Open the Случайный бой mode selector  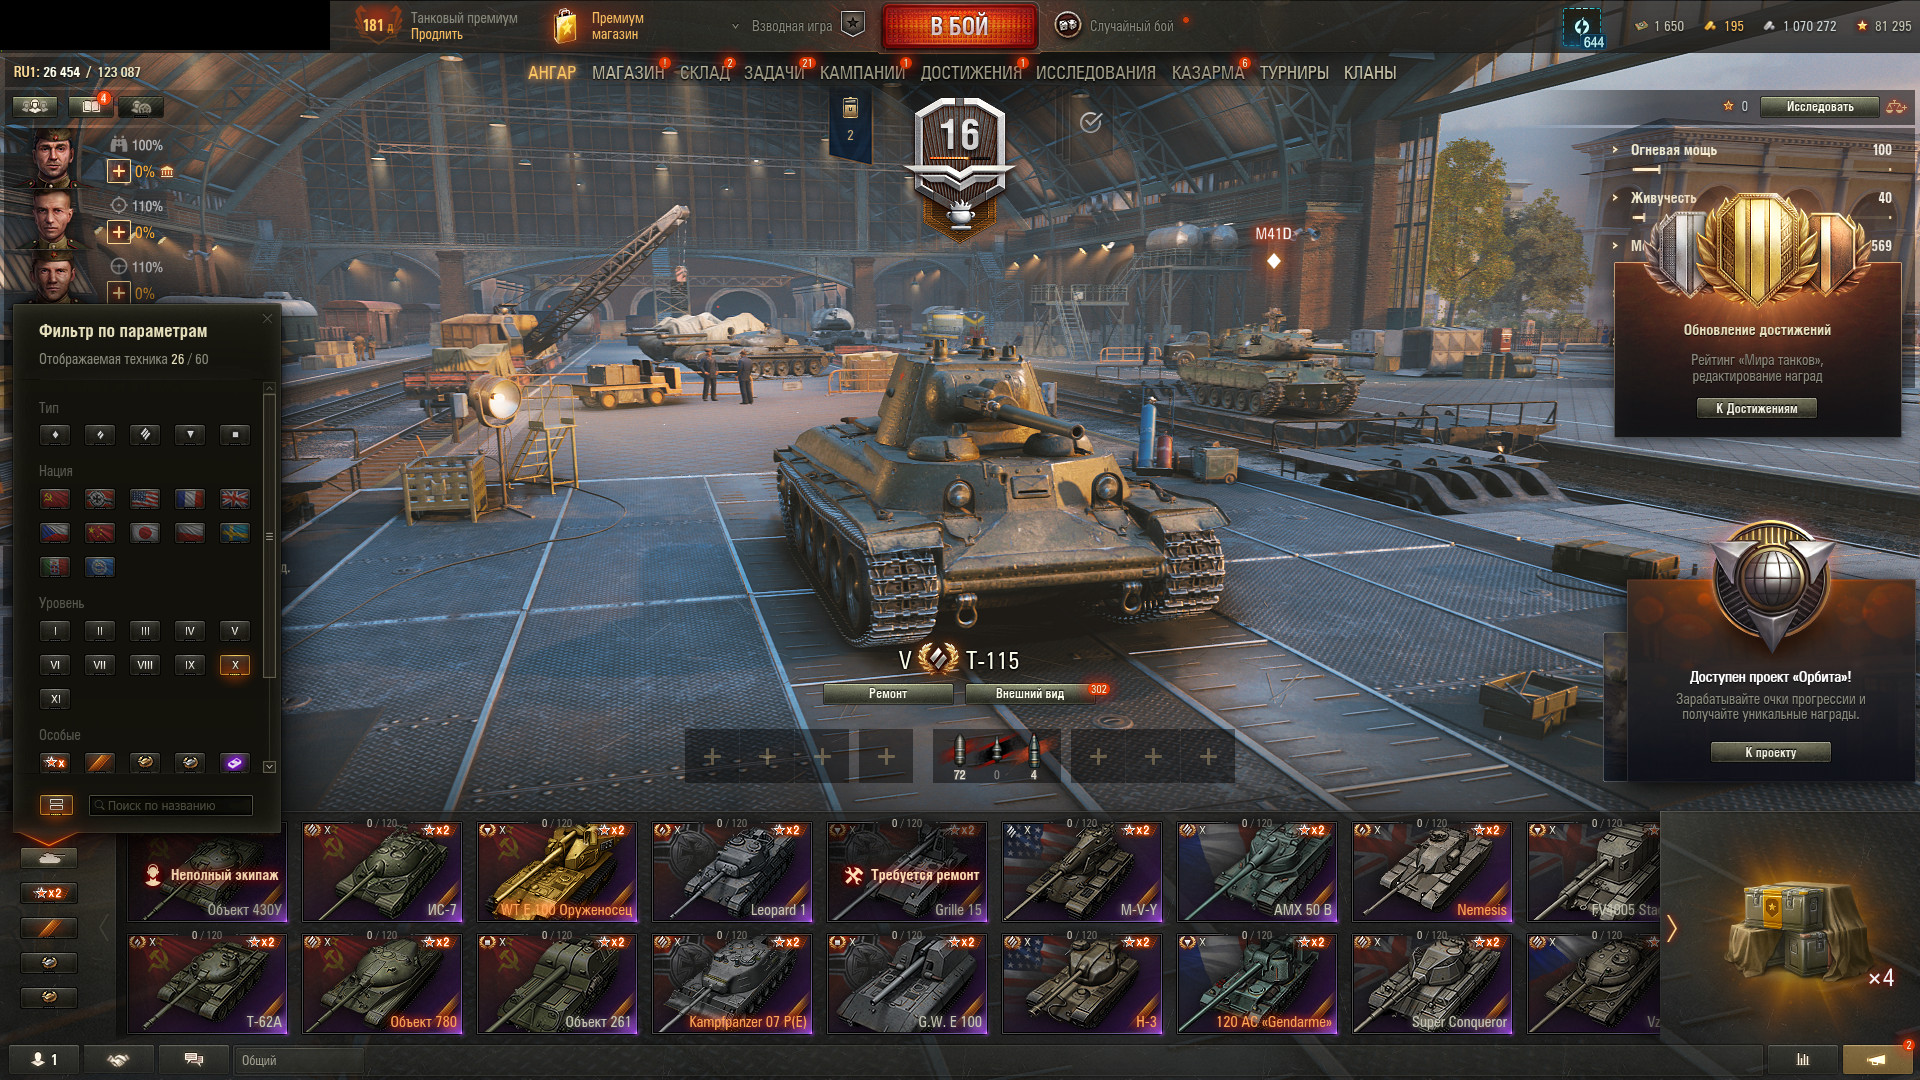tap(1116, 26)
